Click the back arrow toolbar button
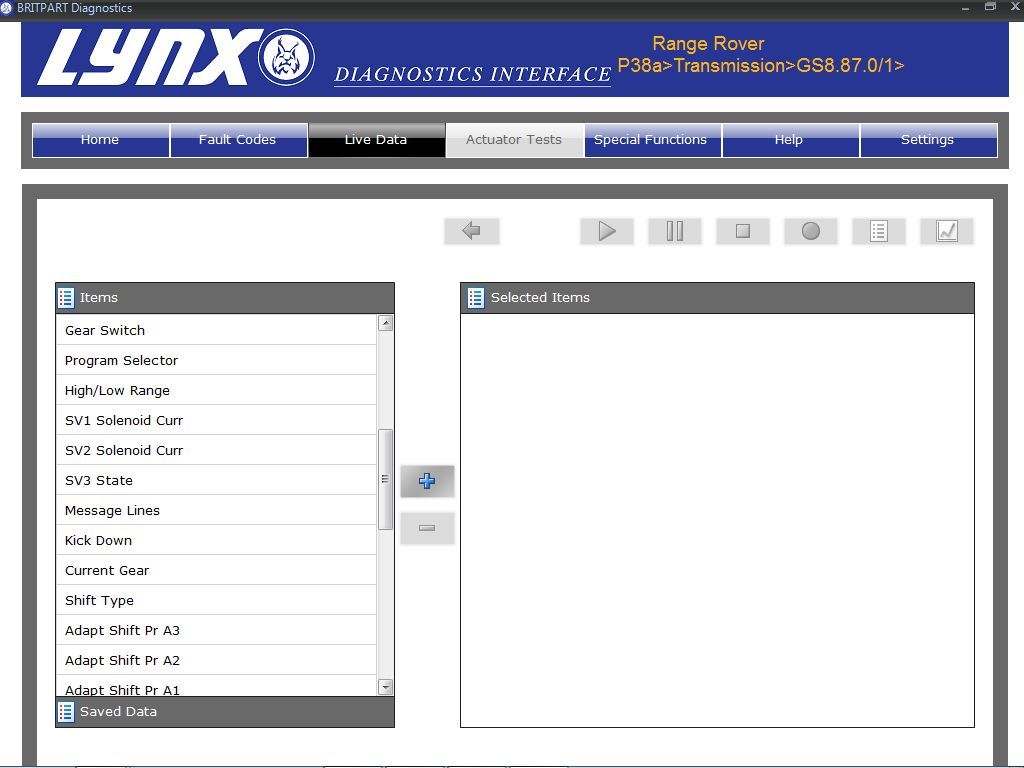 [x=472, y=231]
